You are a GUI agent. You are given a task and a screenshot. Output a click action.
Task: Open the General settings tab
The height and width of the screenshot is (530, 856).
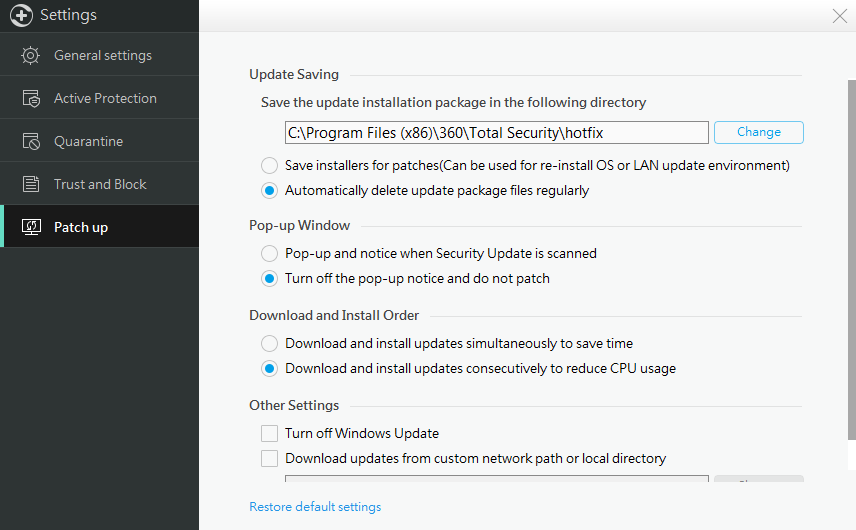(x=102, y=56)
